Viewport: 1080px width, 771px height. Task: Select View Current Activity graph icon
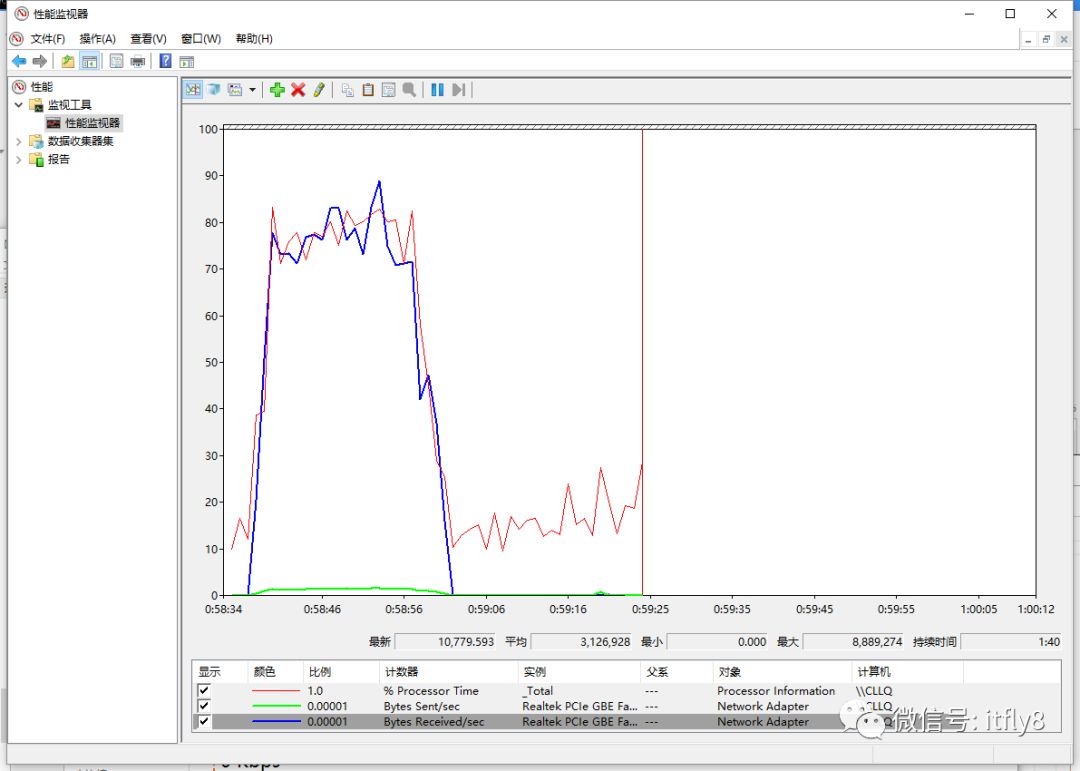click(x=193, y=90)
